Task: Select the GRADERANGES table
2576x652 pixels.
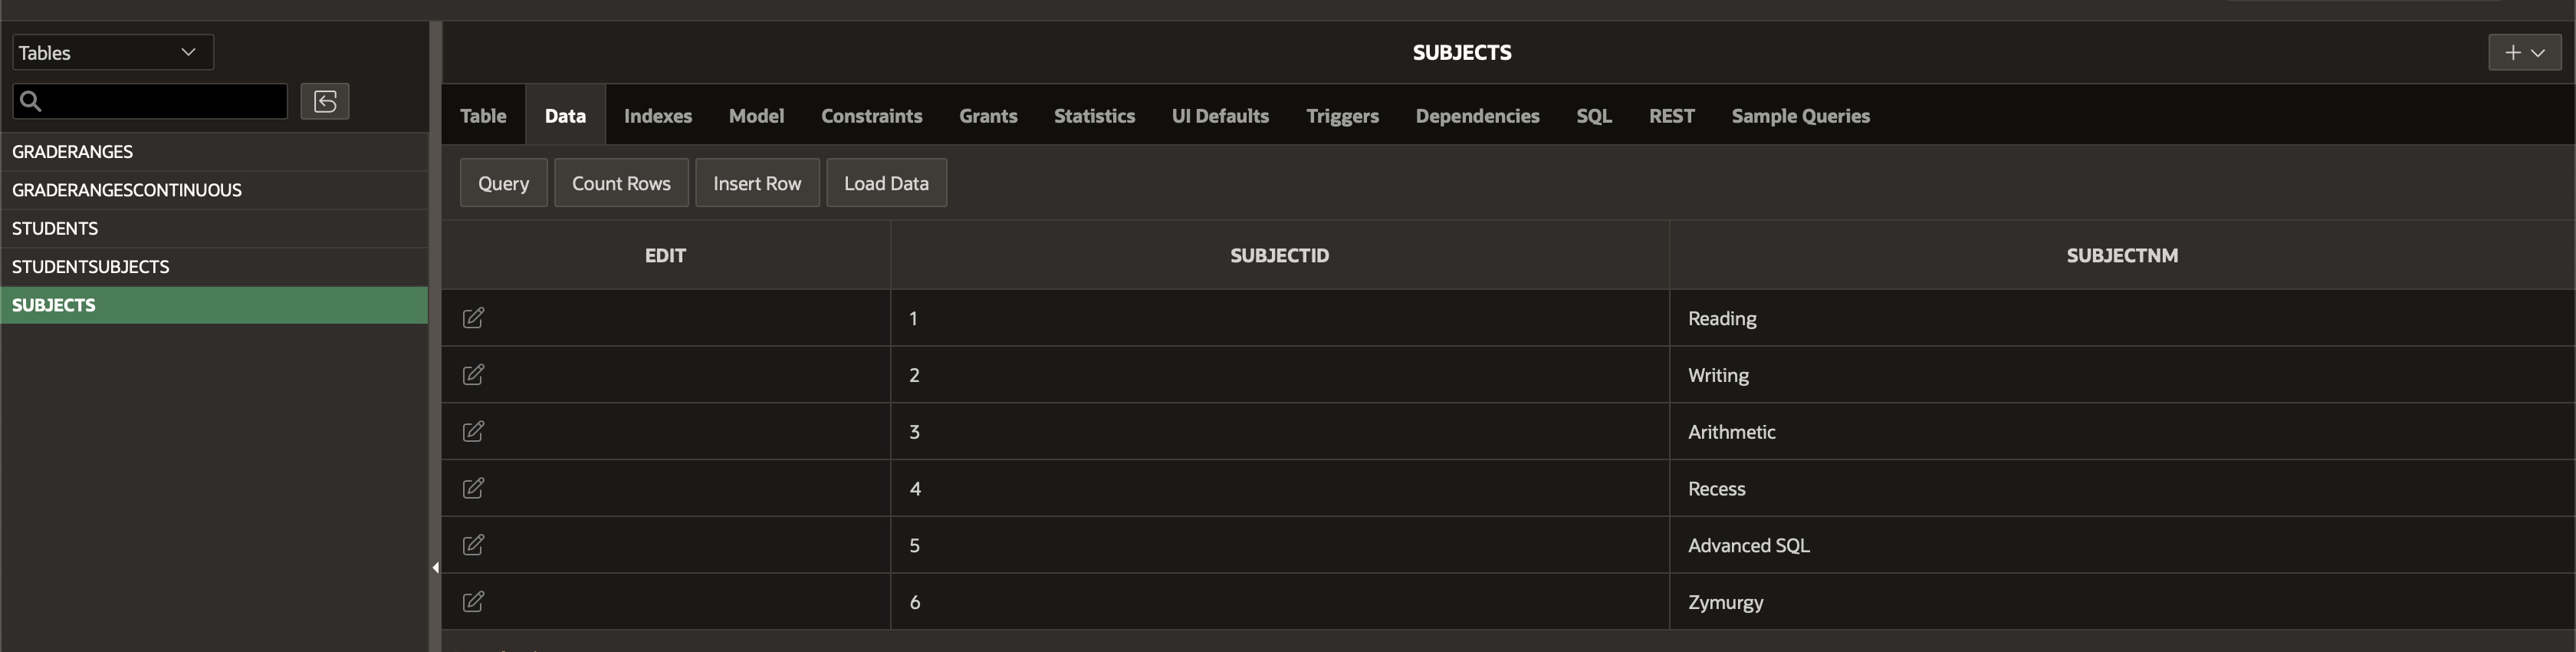Action: [214, 152]
